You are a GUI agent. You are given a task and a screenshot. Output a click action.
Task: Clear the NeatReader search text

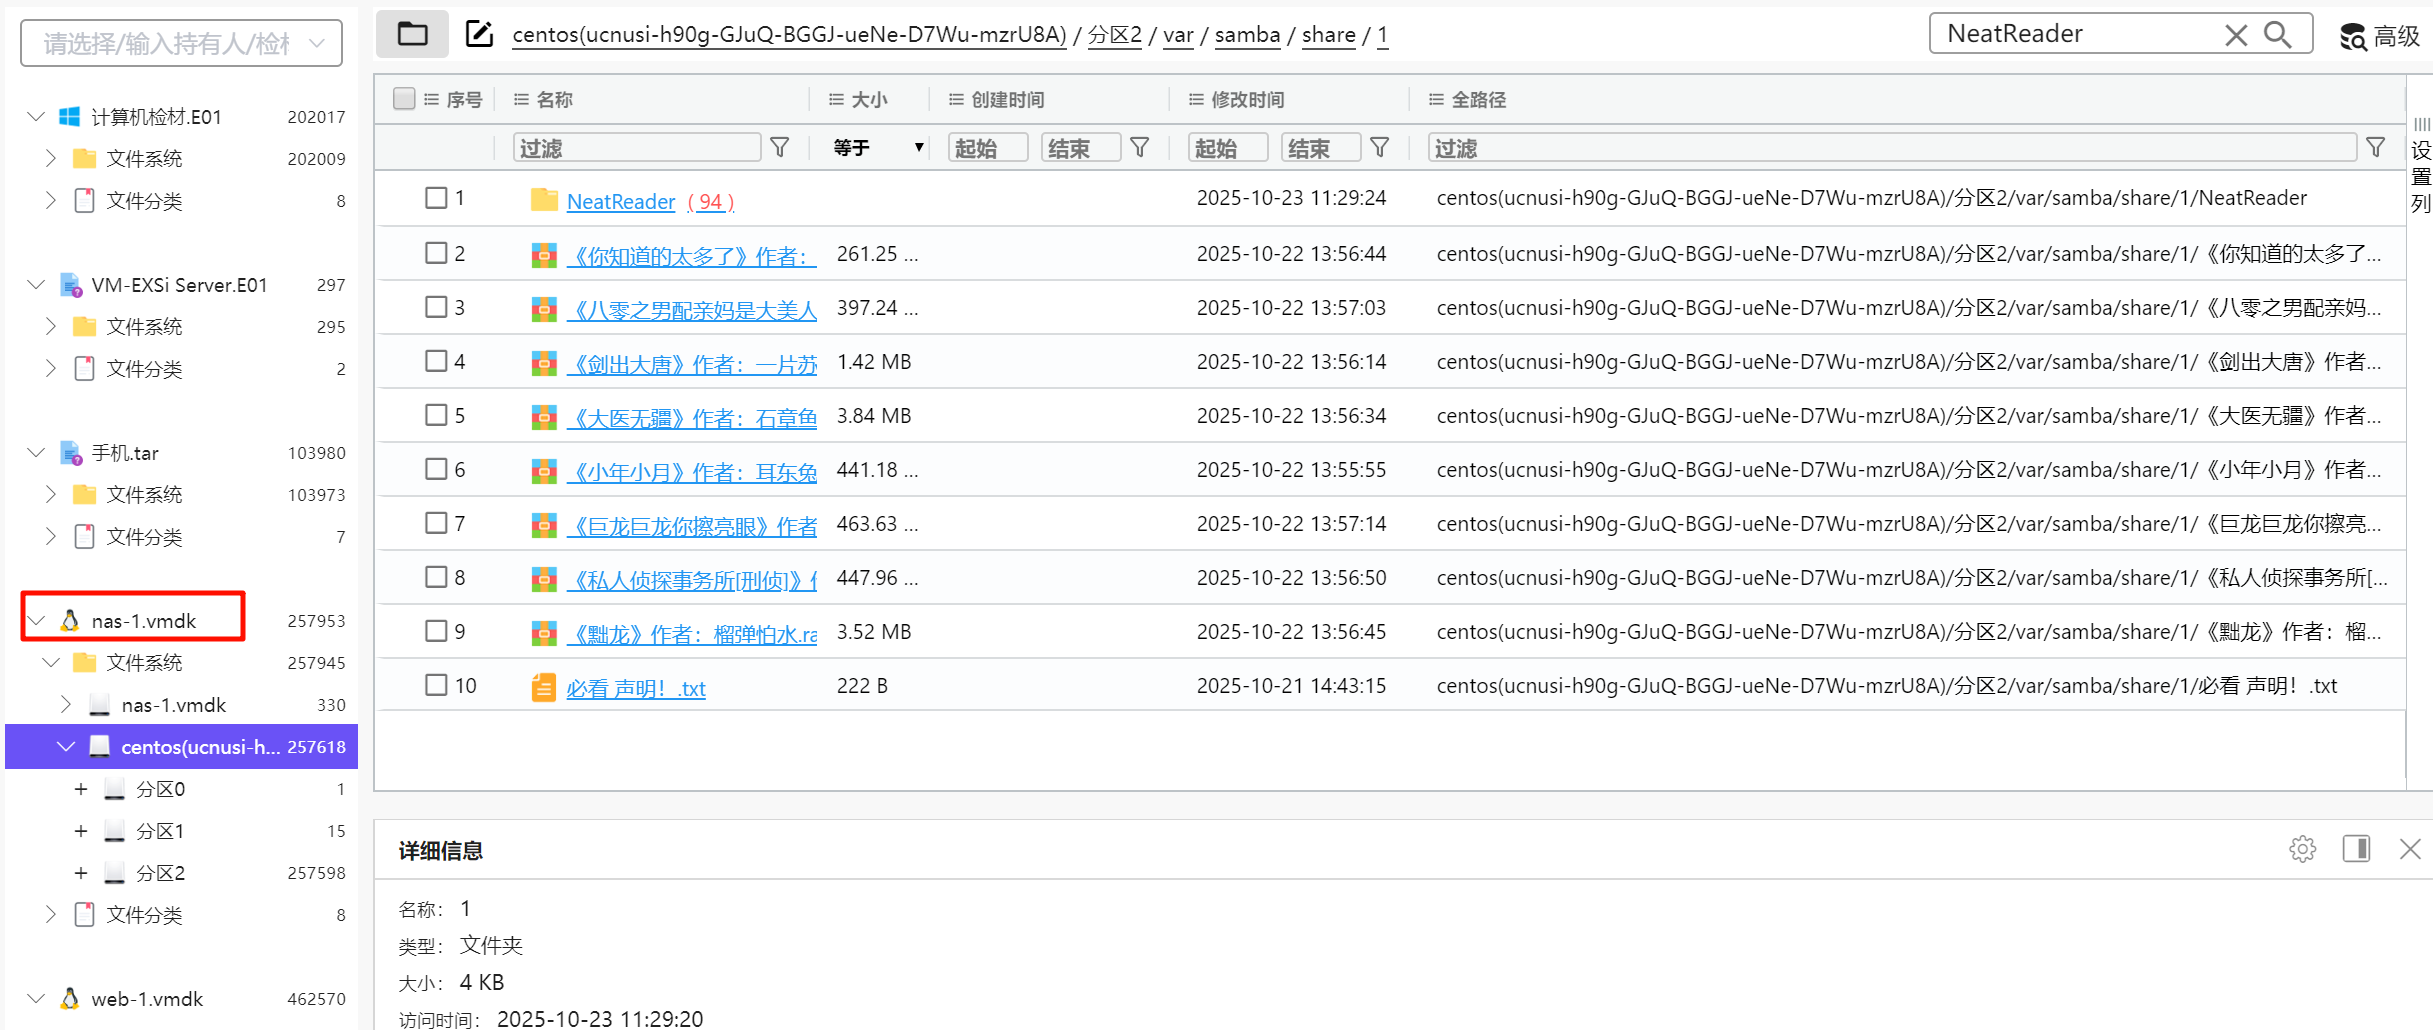point(2236,35)
